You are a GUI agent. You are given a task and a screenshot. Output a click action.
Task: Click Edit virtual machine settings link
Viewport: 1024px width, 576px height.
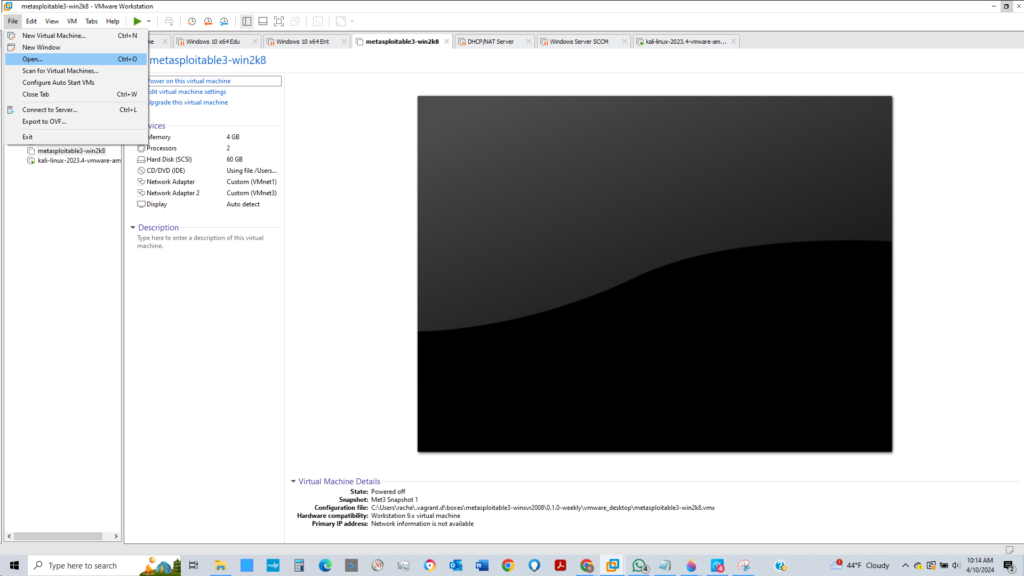click(x=187, y=92)
